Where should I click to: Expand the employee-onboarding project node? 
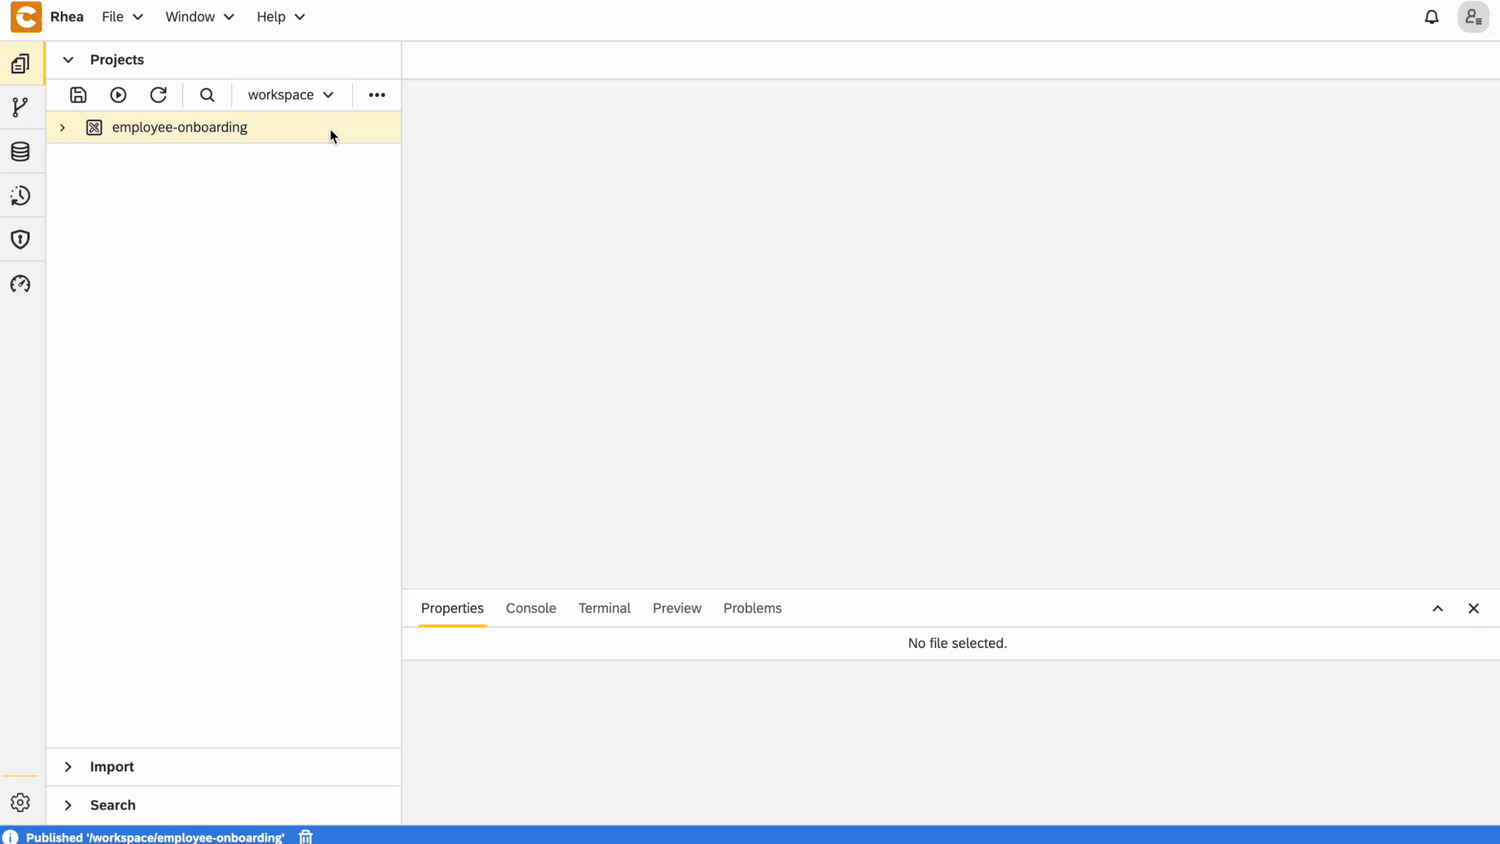pos(62,128)
